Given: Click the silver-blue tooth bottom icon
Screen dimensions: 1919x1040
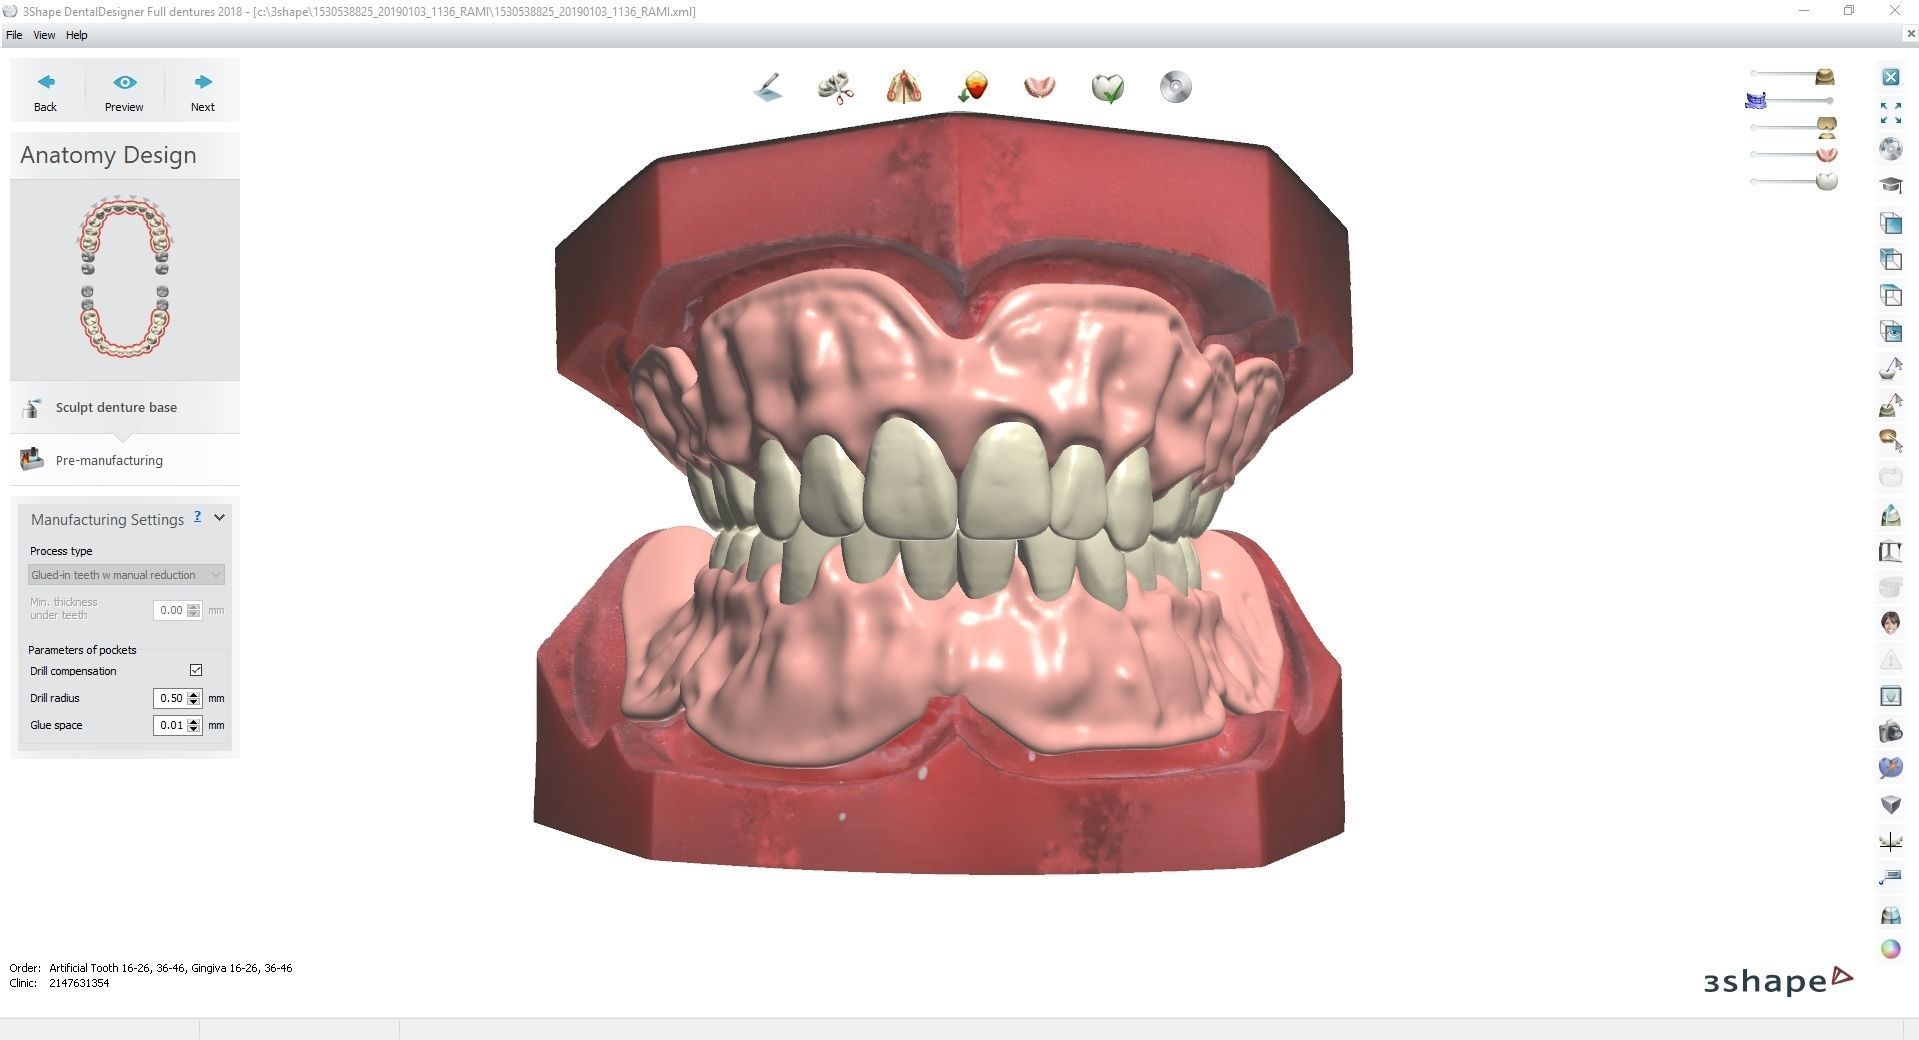Looking at the screenshot, I should click(x=1891, y=914).
